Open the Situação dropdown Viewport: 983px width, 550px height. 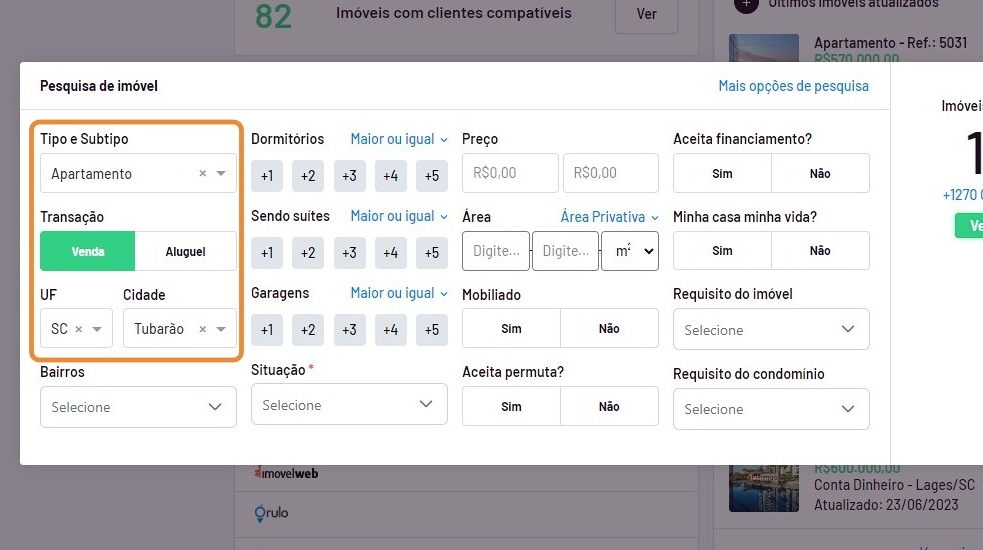click(348, 405)
